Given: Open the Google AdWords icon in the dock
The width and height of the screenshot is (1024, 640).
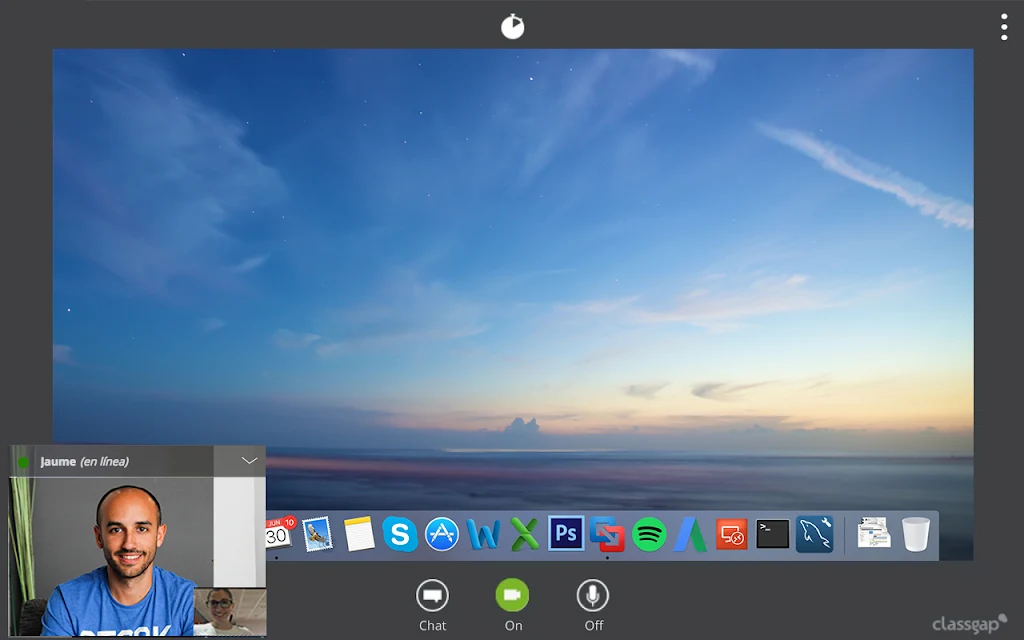Looking at the screenshot, I should tap(690, 534).
